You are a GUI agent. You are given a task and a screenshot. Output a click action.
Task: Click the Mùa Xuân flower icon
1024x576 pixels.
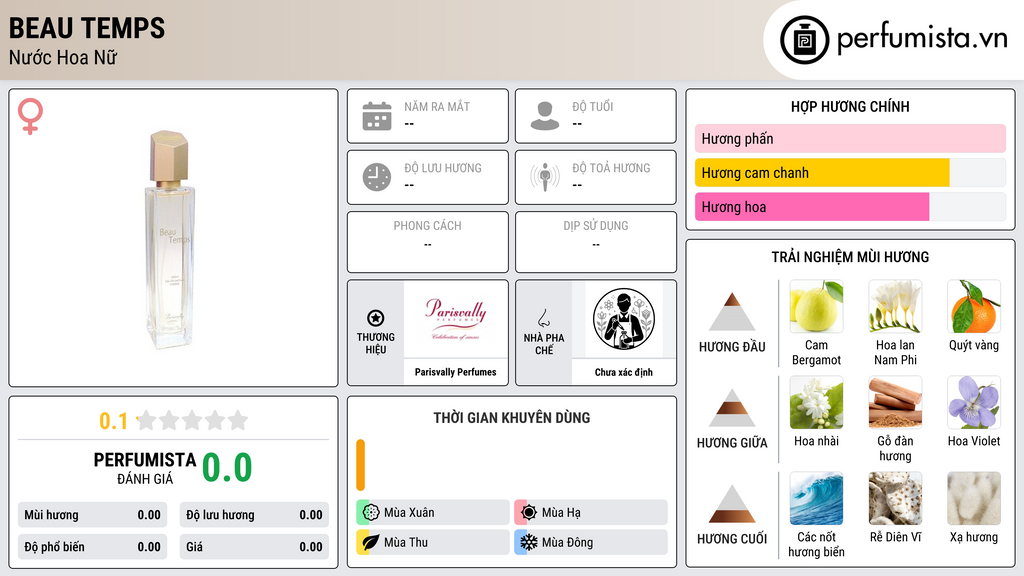tap(371, 513)
